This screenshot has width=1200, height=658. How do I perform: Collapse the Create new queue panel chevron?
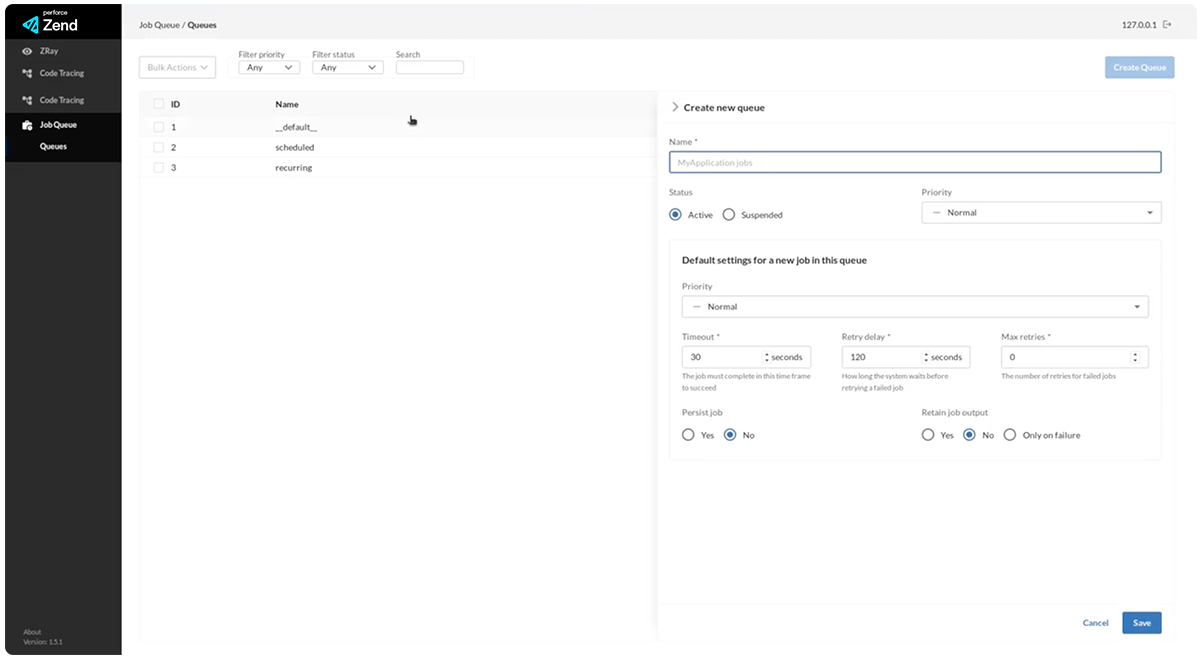675,107
